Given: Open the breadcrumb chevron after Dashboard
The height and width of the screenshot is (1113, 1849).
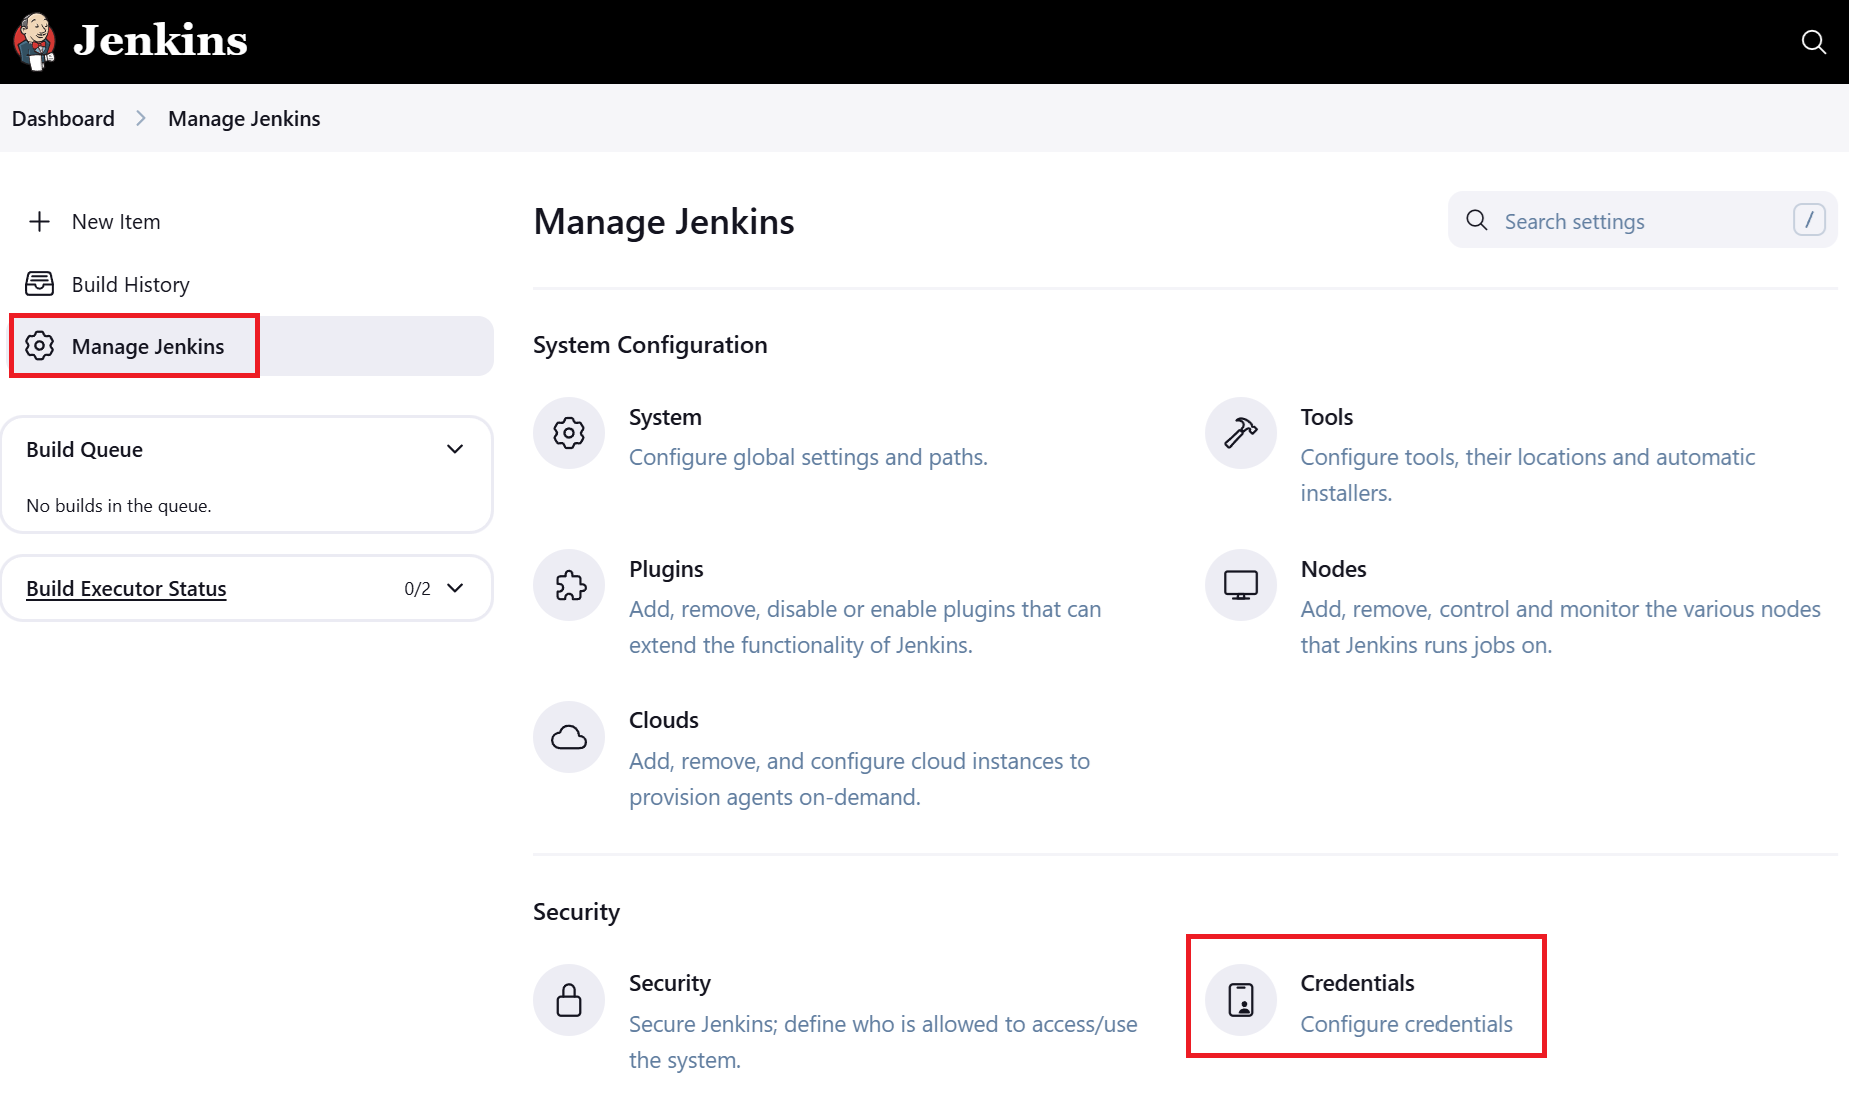Looking at the screenshot, I should coord(141,119).
